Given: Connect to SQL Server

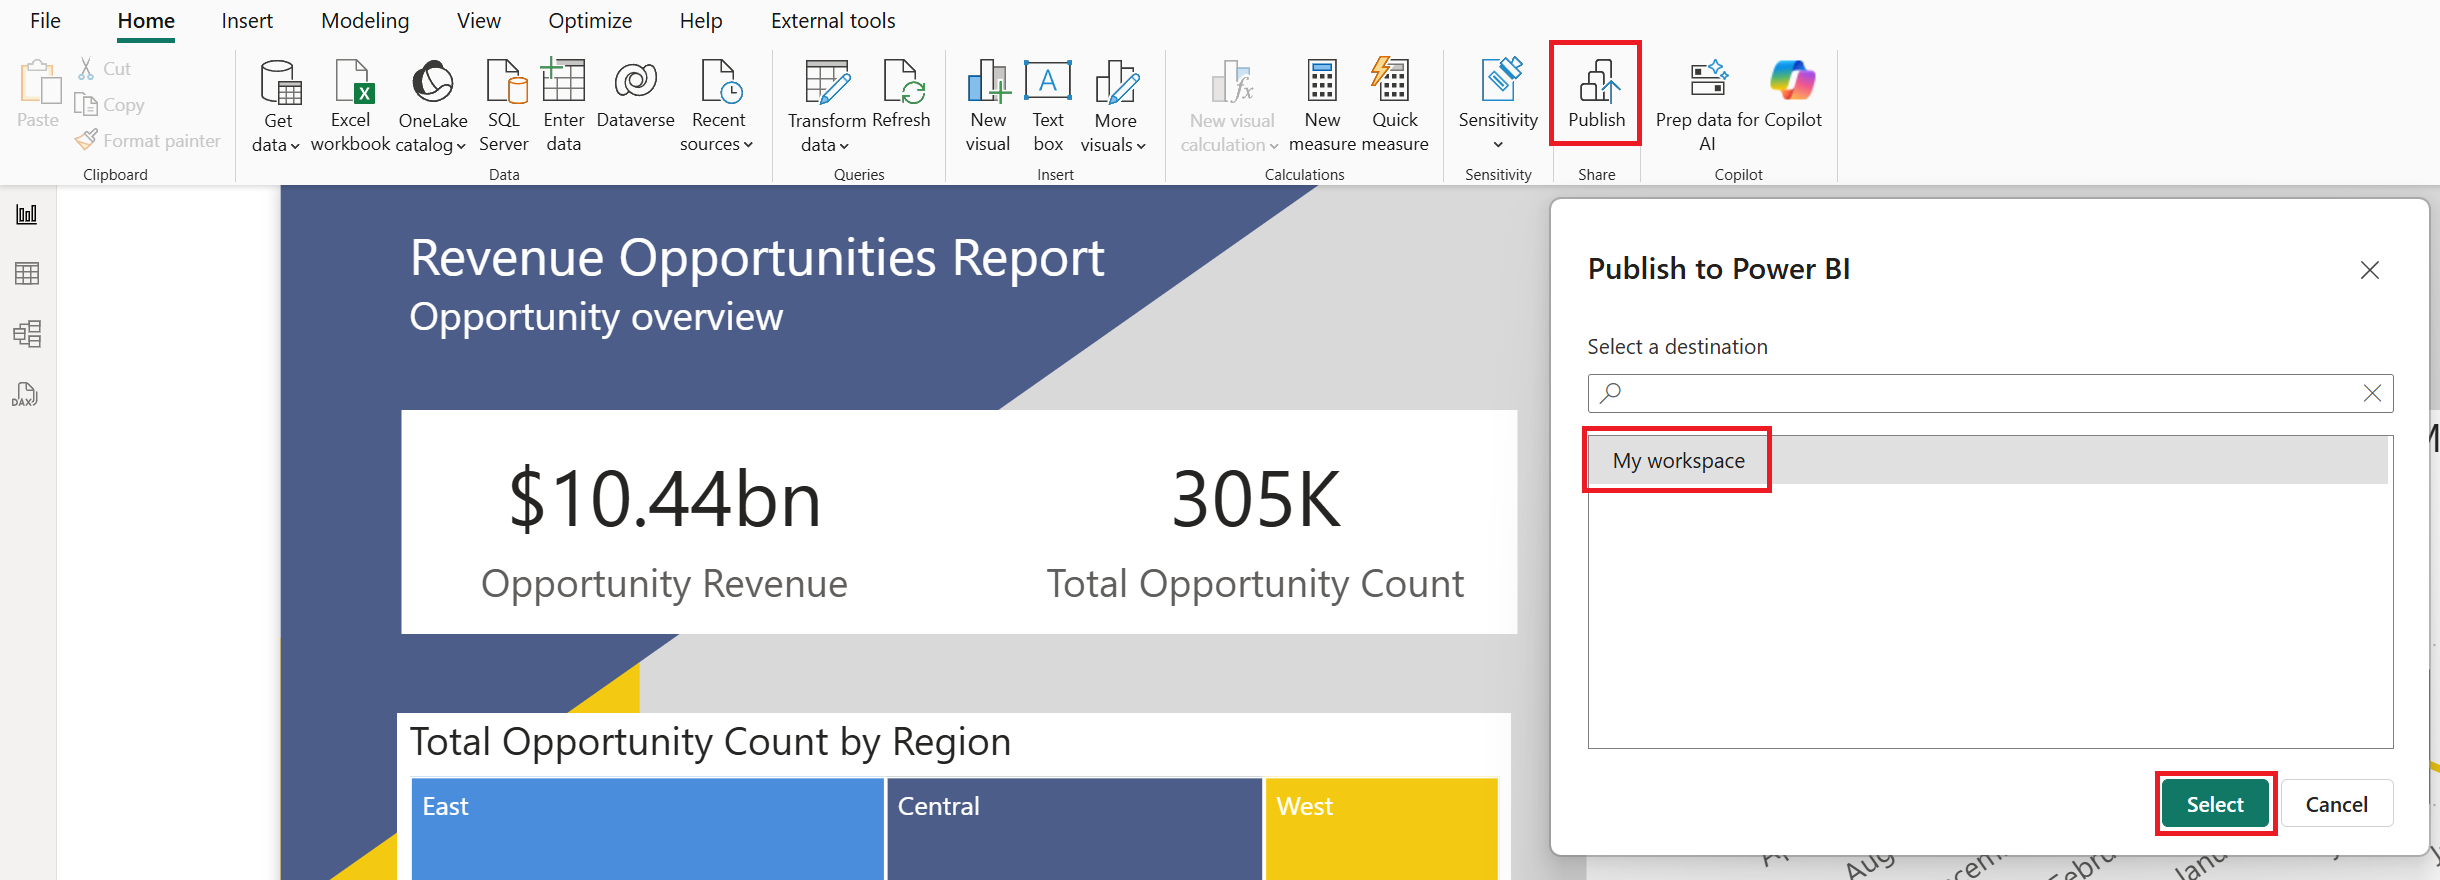Looking at the screenshot, I should 504,106.
